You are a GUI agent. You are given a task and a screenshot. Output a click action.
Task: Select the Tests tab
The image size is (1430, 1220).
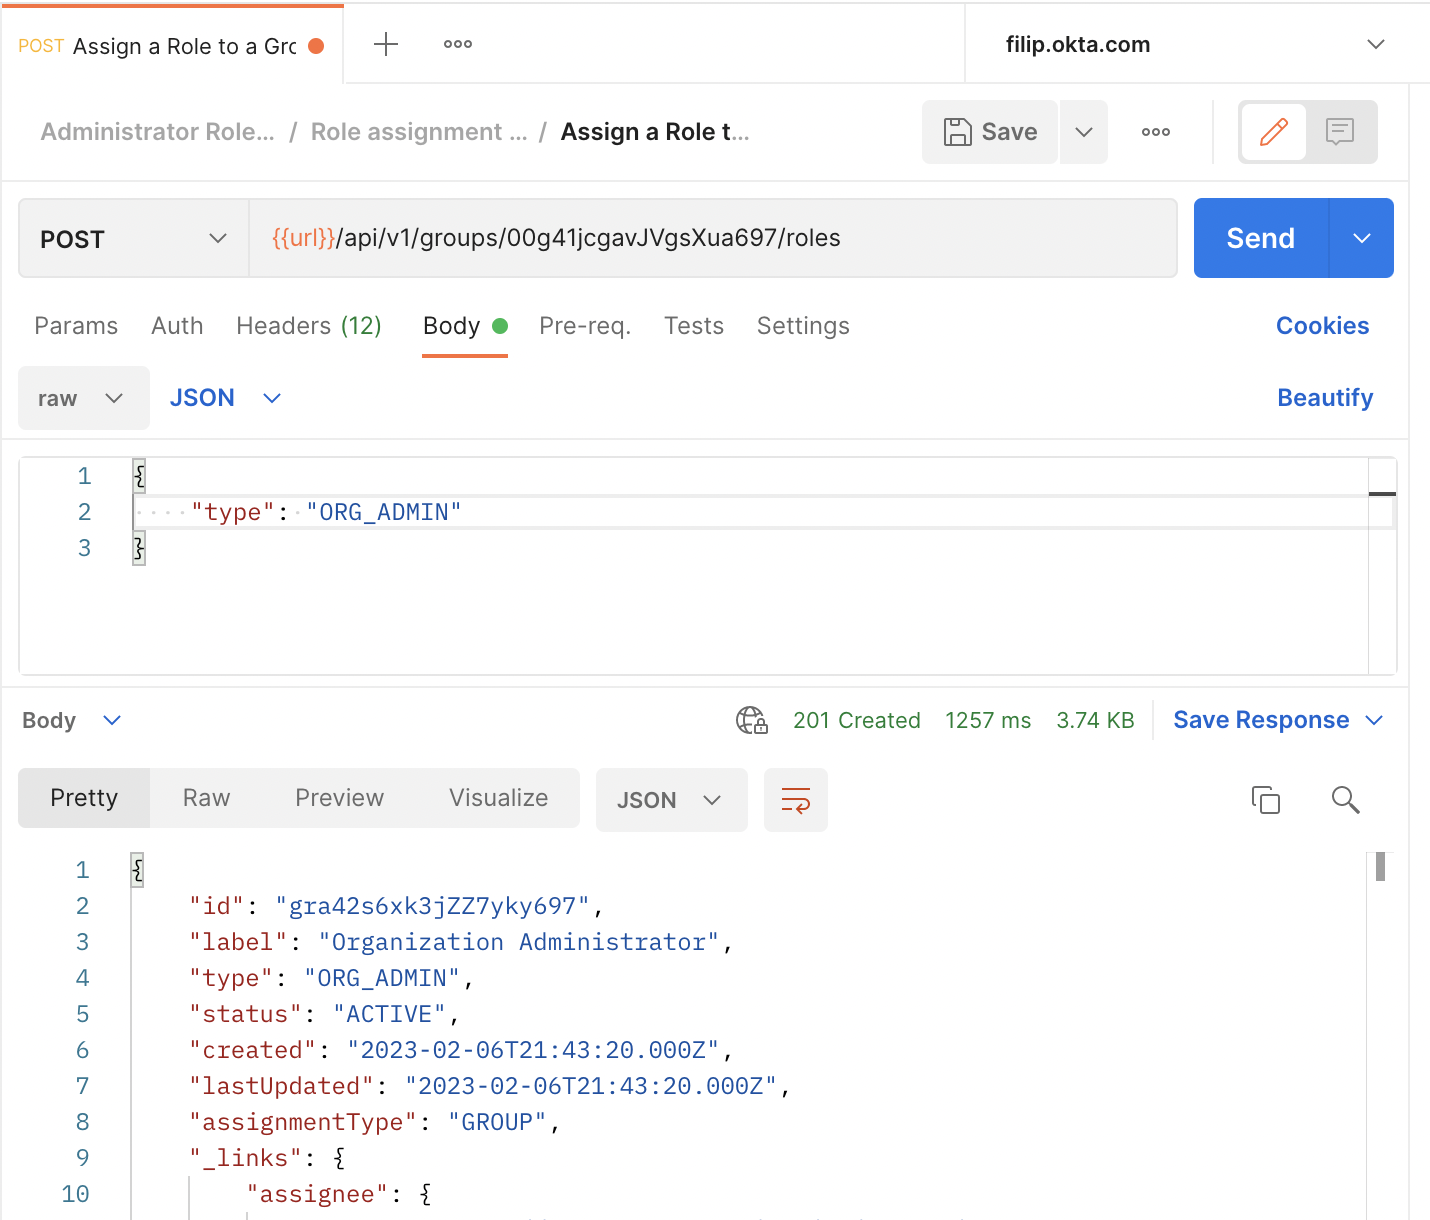pos(693,326)
